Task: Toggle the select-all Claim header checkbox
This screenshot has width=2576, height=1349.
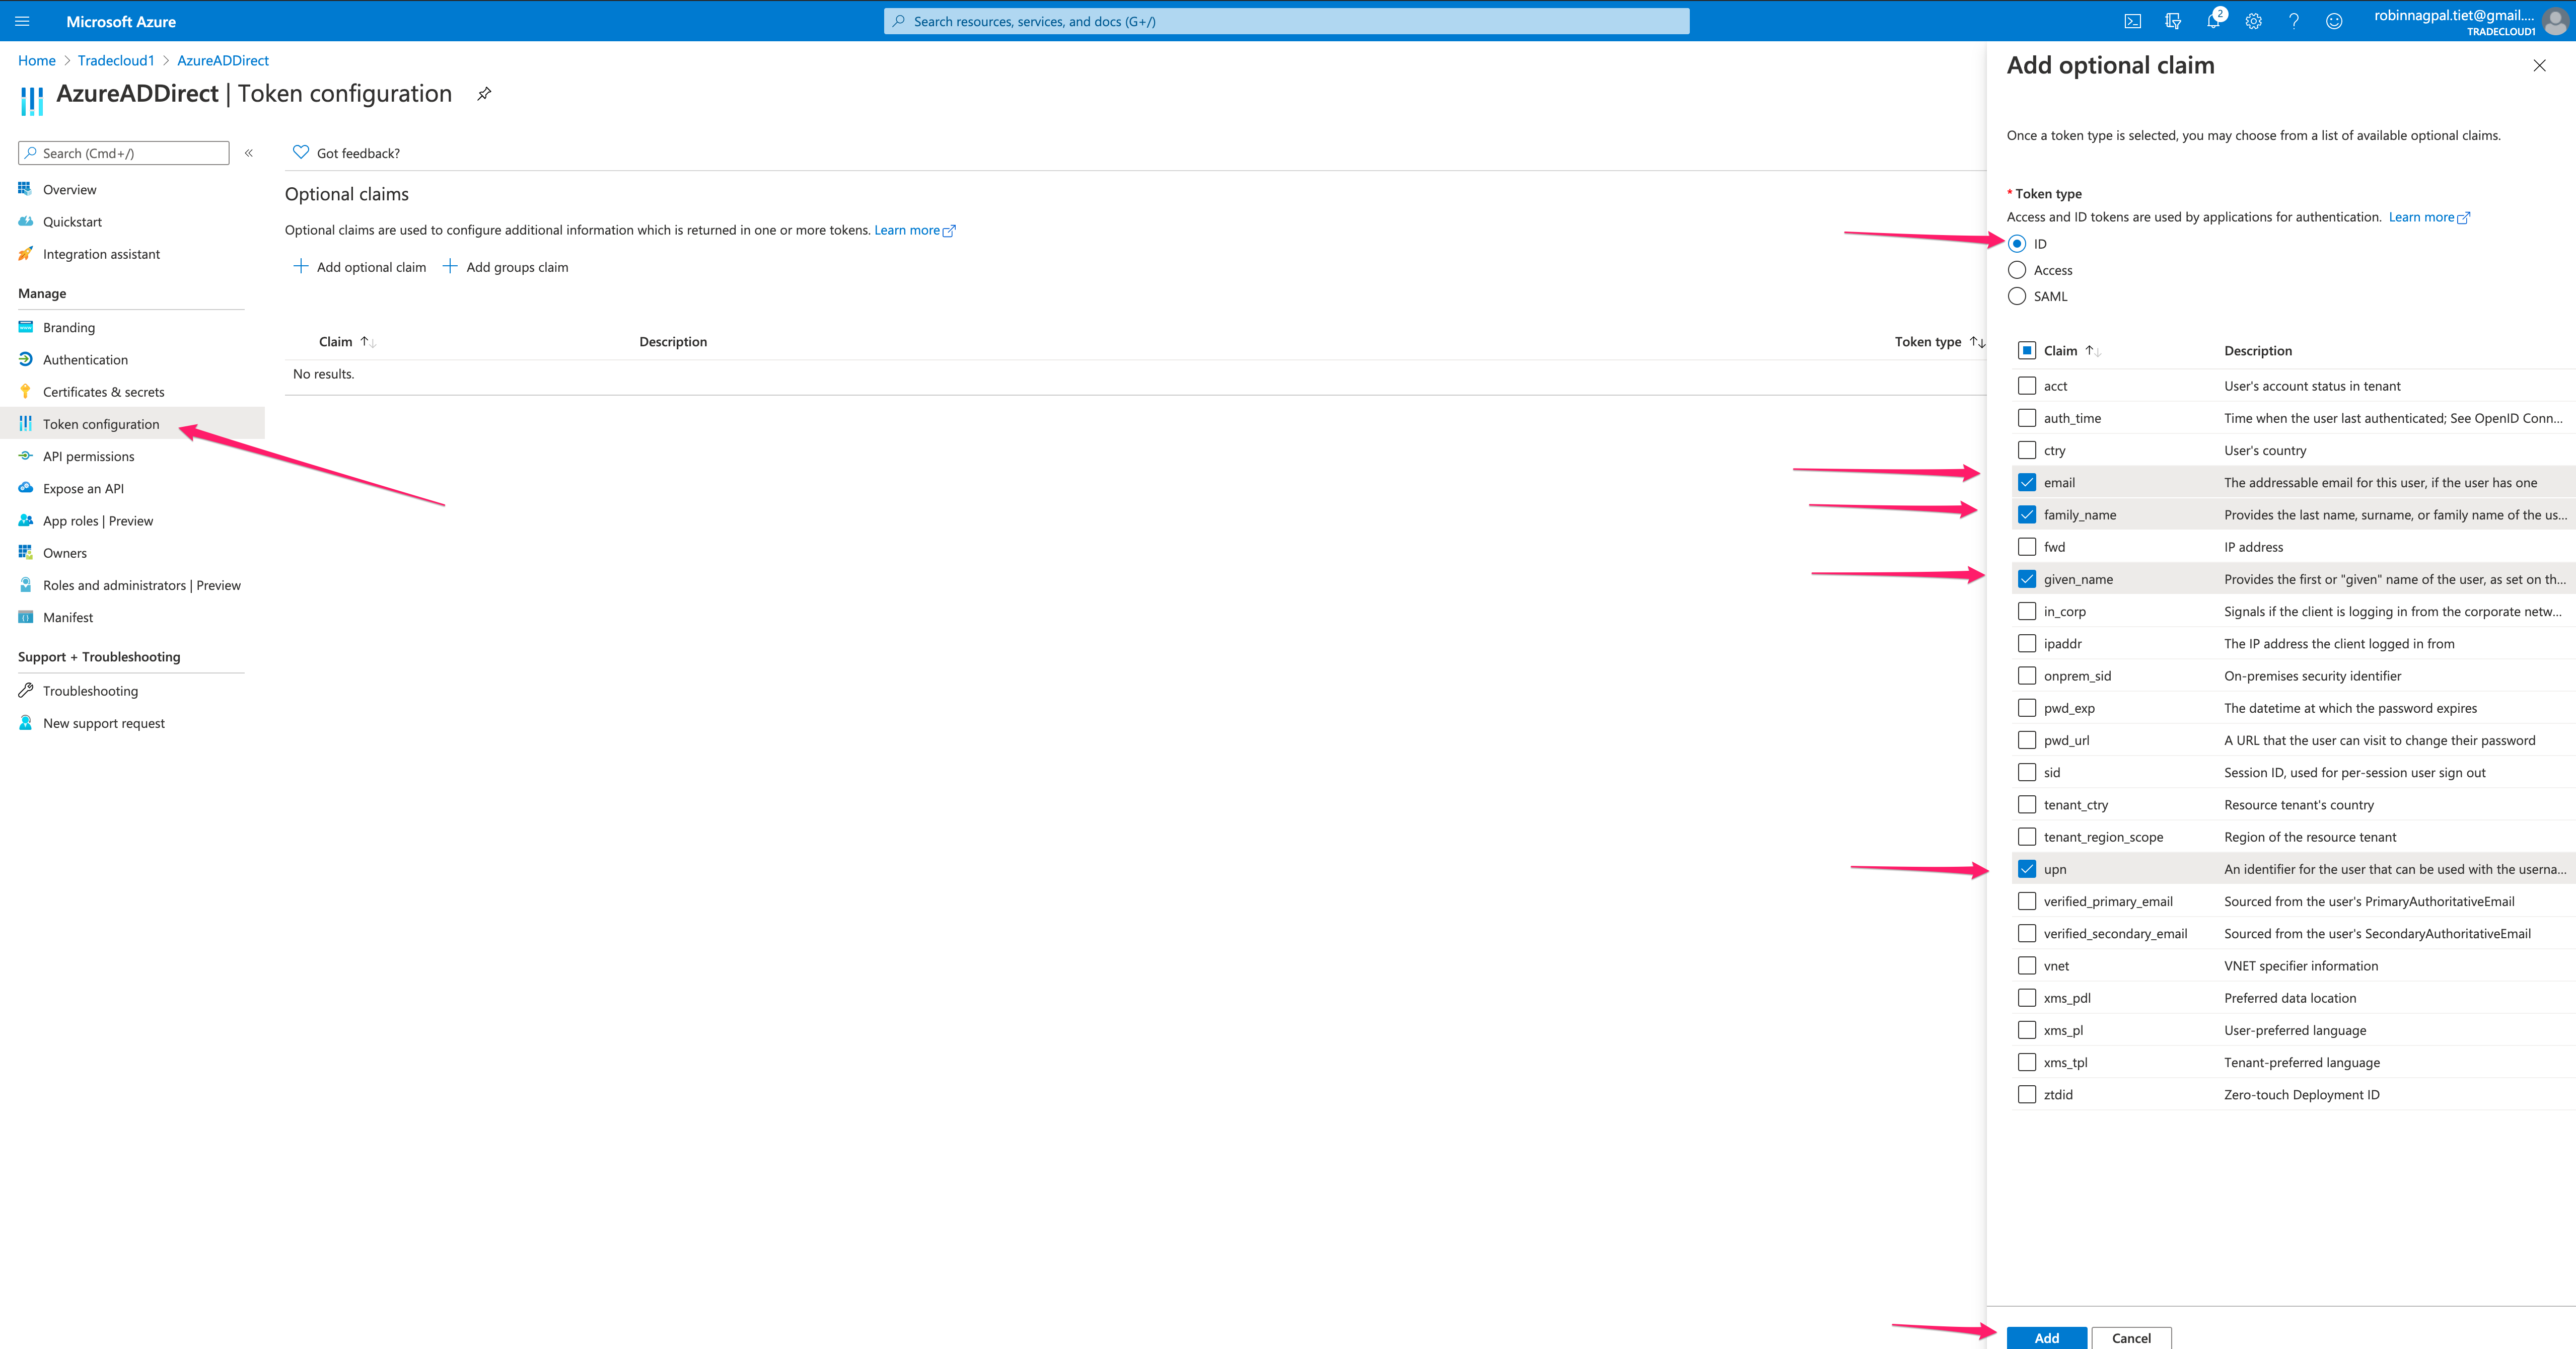Action: coord(2027,350)
